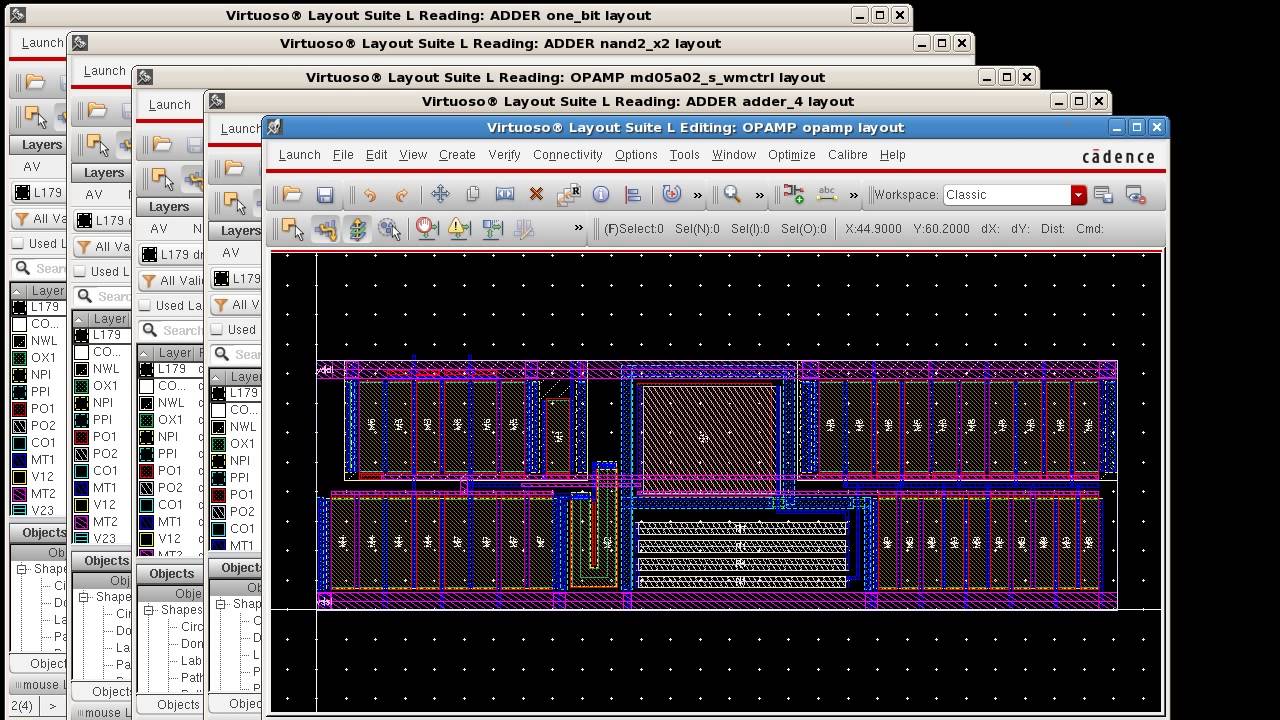Click the Undo arrow icon
Screen dimensions: 1280x720
tap(370, 195)
